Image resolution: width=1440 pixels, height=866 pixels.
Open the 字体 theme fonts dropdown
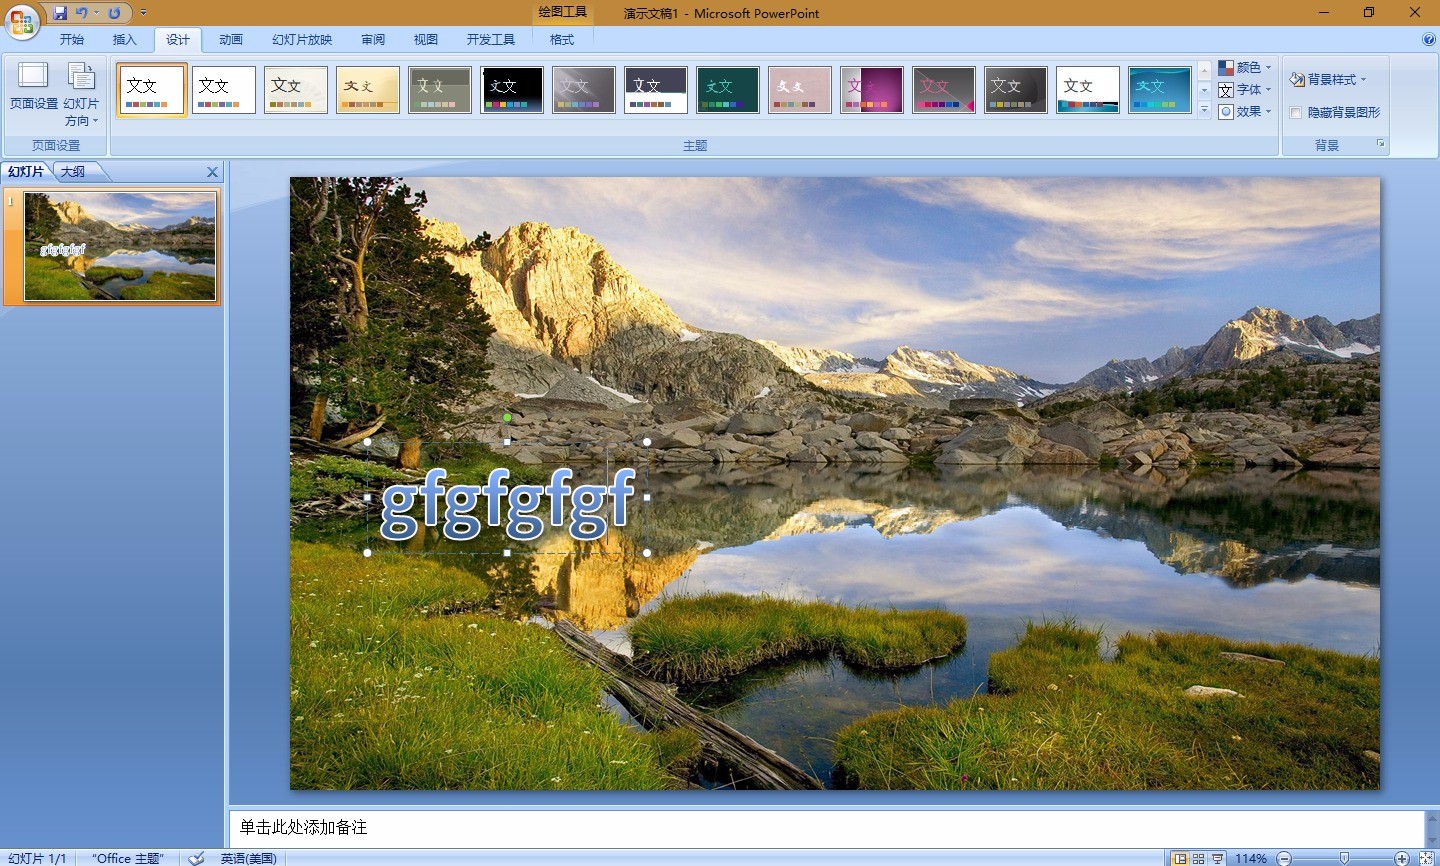click(x=1245, y=90)
